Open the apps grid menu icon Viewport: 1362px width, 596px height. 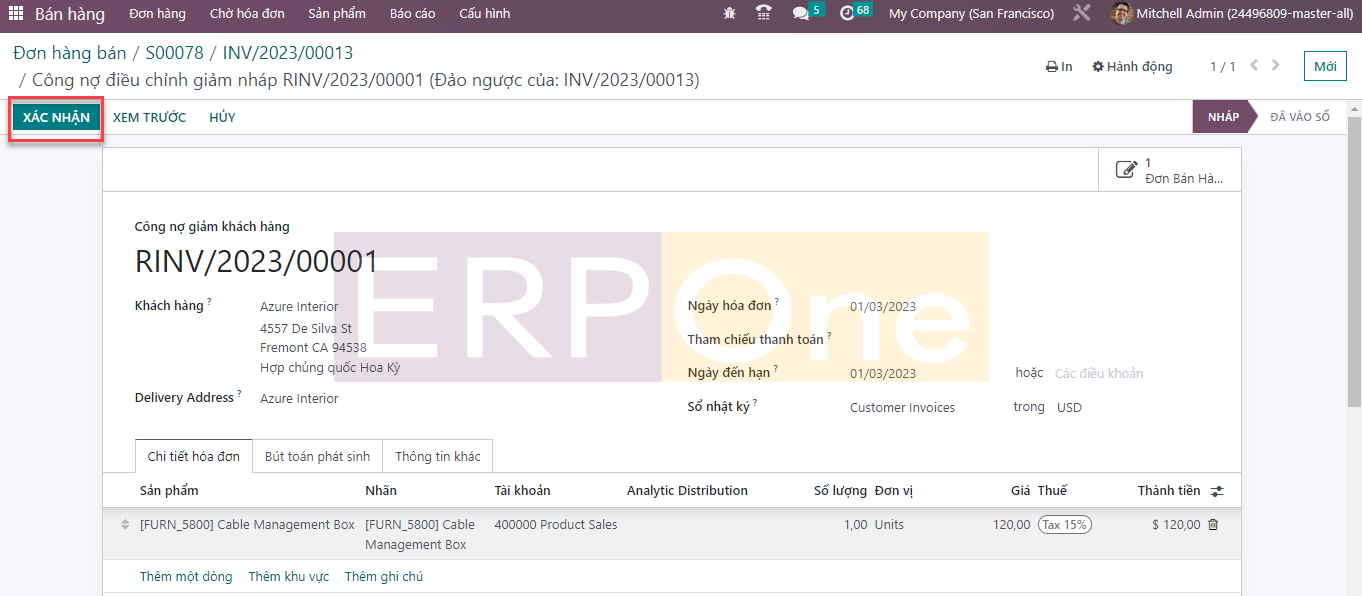click(x=16, y=14)
